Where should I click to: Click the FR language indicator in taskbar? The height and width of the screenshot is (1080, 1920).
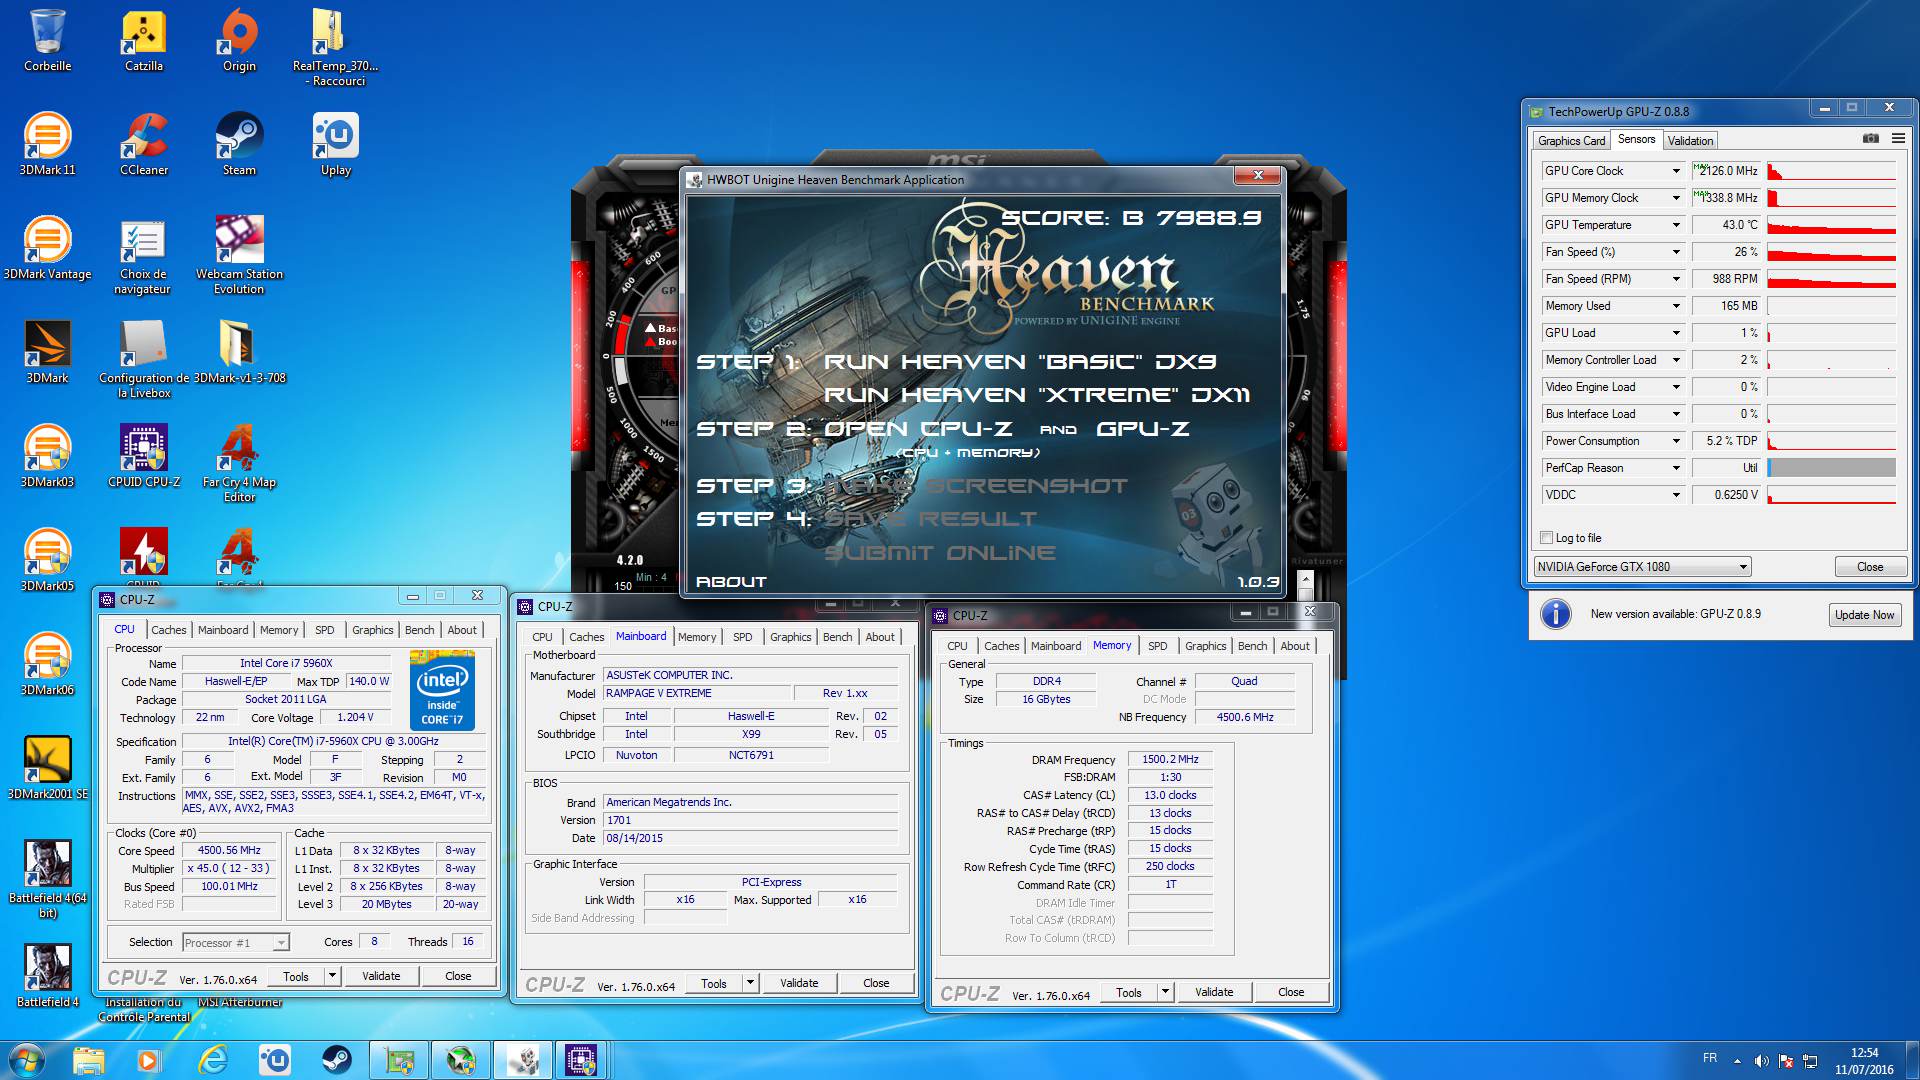[x=1710, y=1058]
